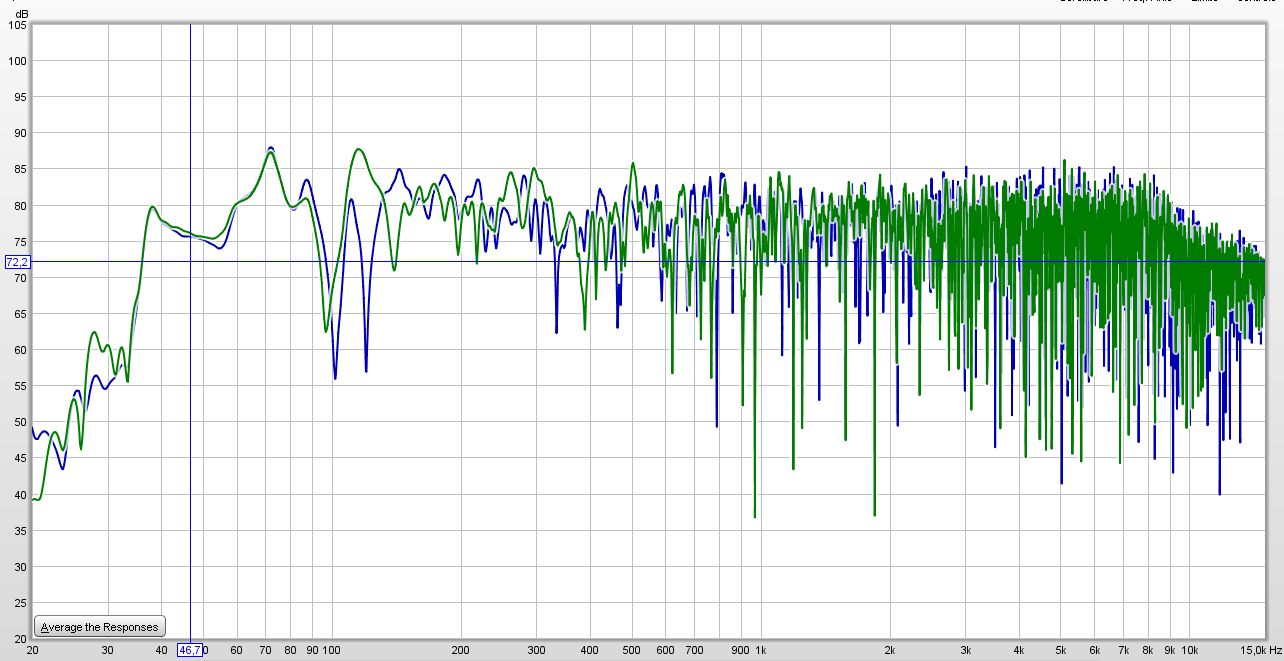Click the 35 label on the dB axis
1284x661 pixels.
(x=21, y=530)
